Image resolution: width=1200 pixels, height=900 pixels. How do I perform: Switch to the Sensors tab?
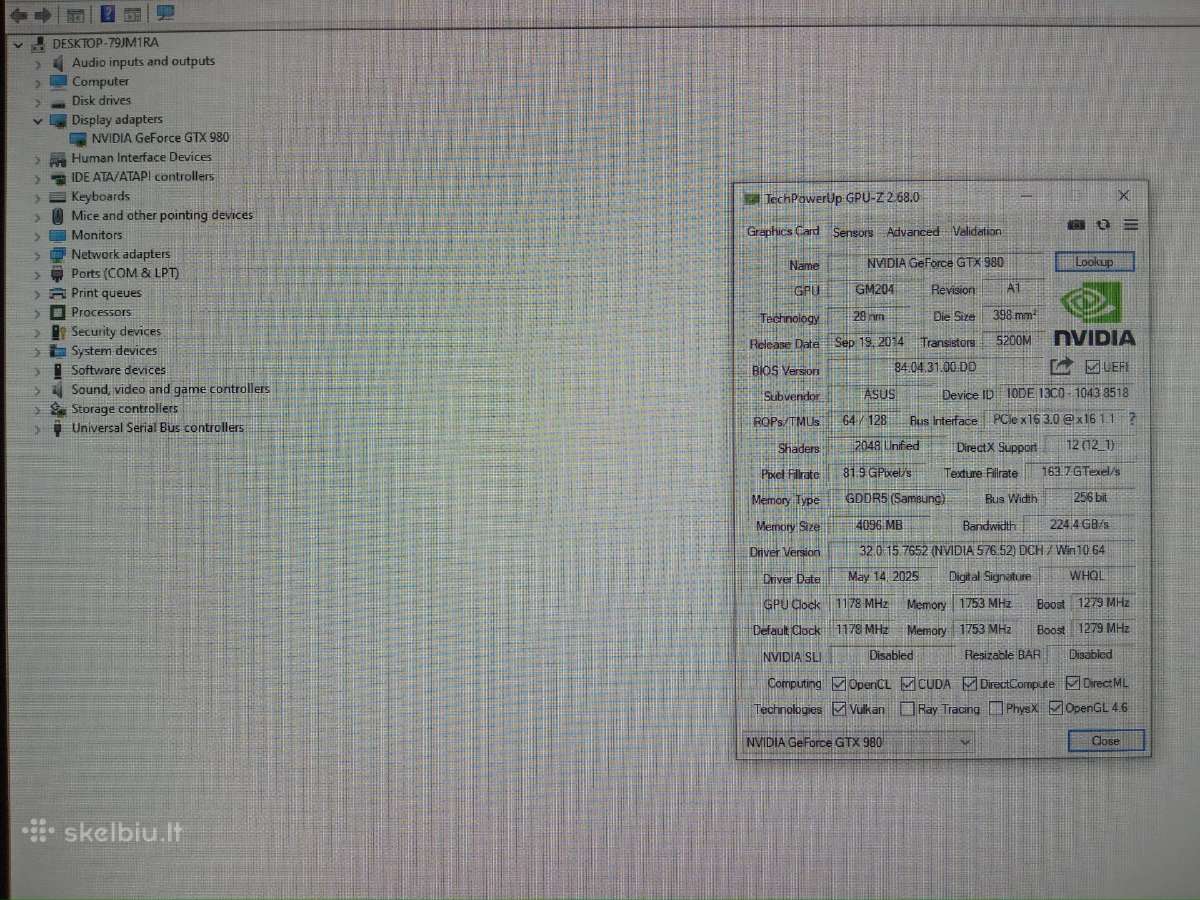853,232
